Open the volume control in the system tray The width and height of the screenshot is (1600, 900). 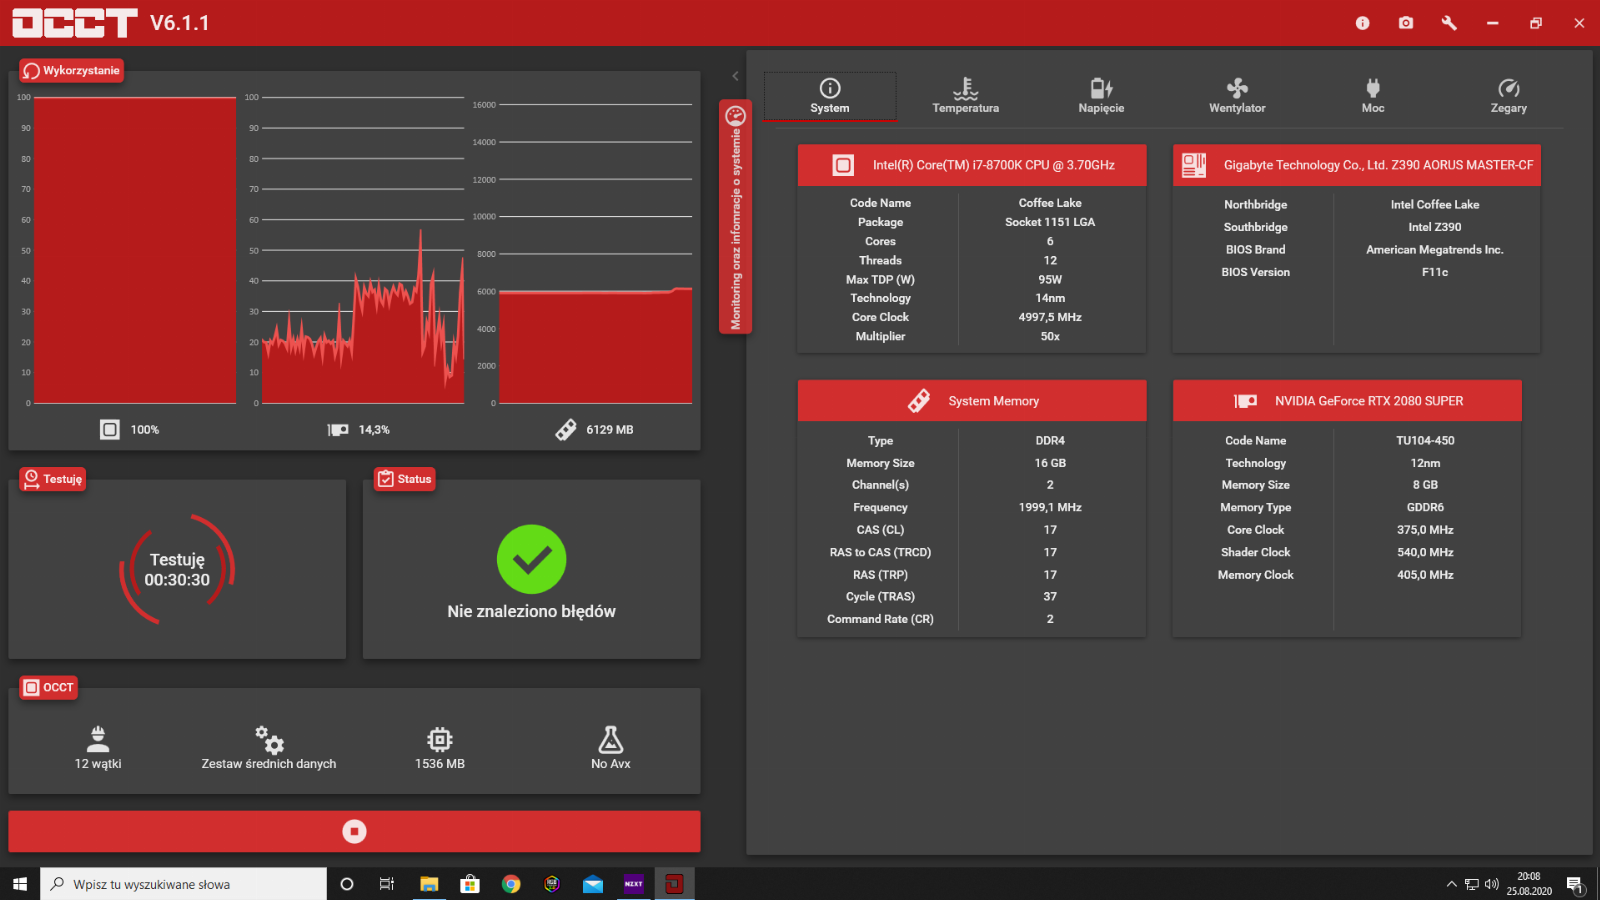pos(1491,884)
